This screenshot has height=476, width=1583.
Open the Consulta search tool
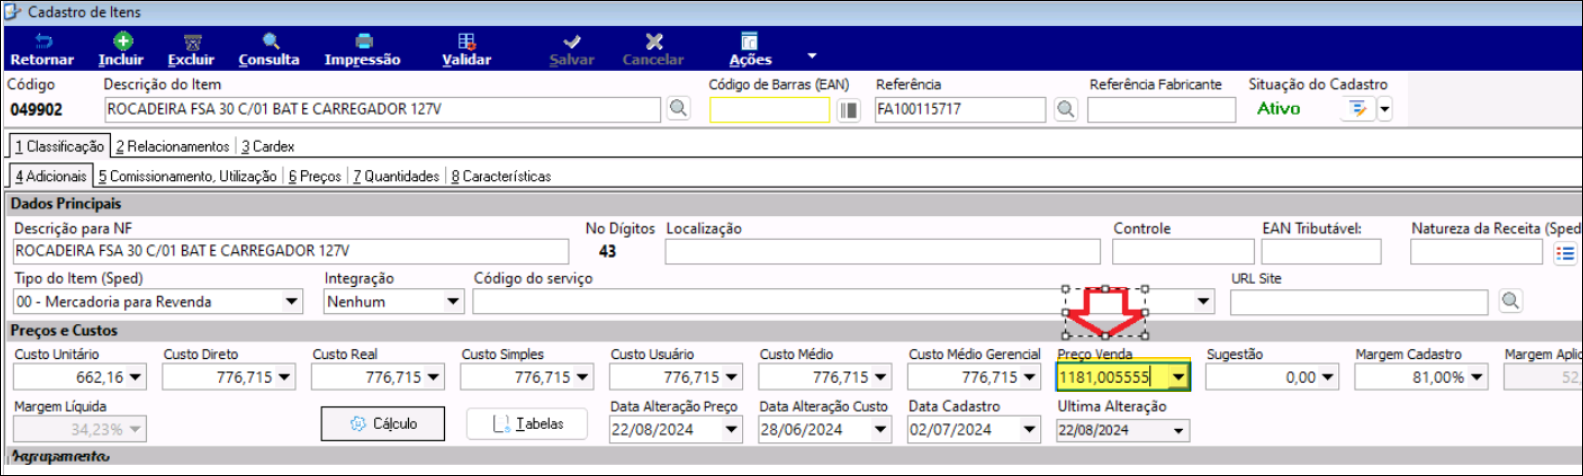click(270, 42)
